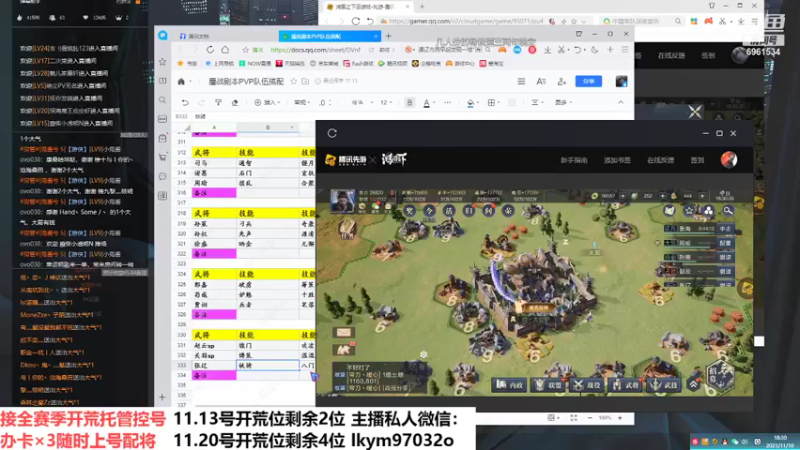Refresh the docs.qq.com page
800x450 pixels.
pyautogui.click(x=210, y=50)
